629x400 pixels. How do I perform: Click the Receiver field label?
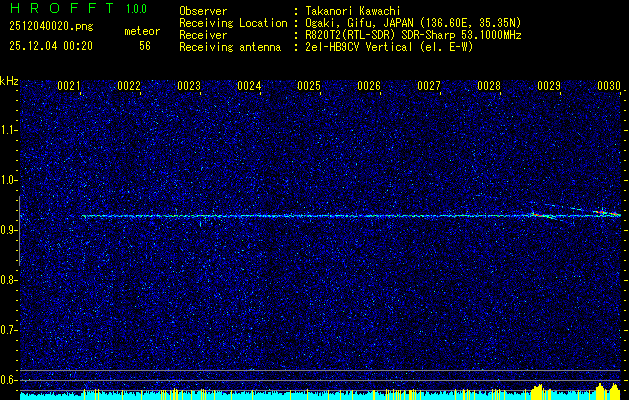click(203, 35)
